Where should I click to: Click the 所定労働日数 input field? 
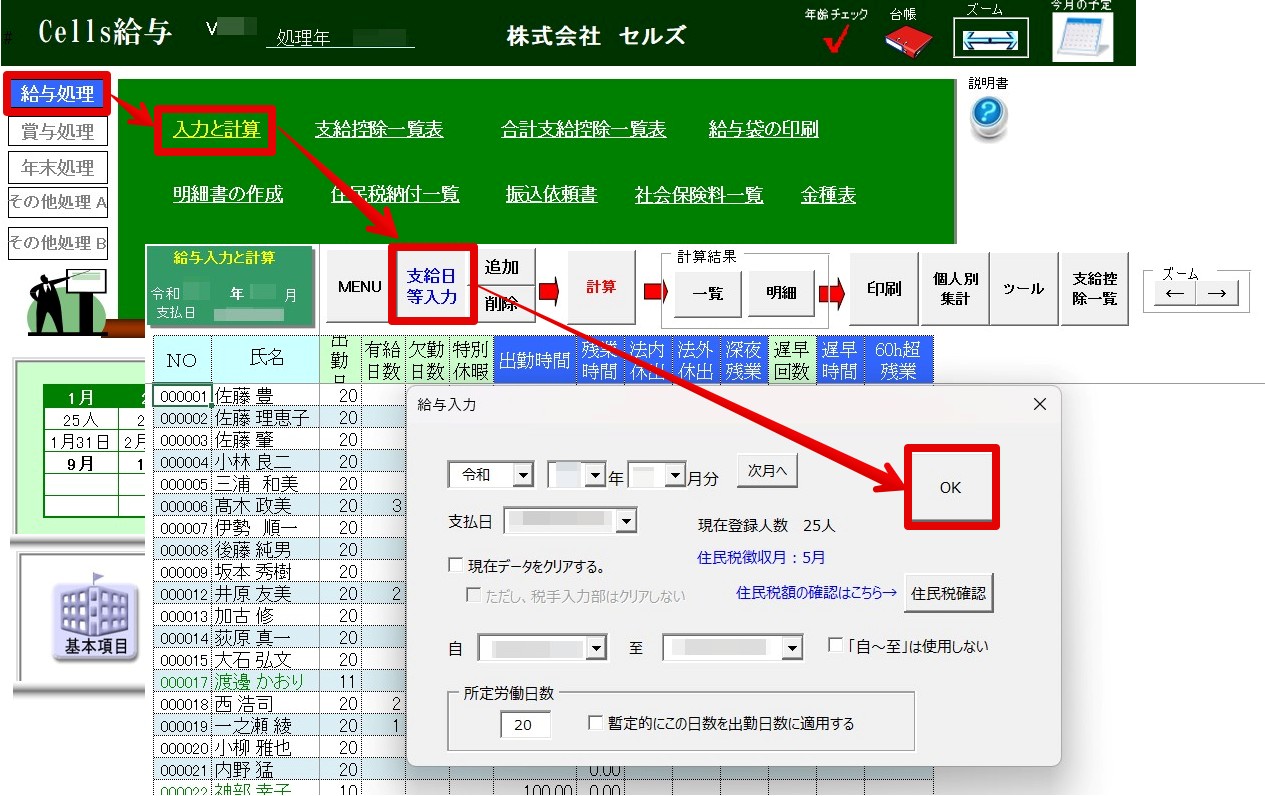(x=526, y=725)
